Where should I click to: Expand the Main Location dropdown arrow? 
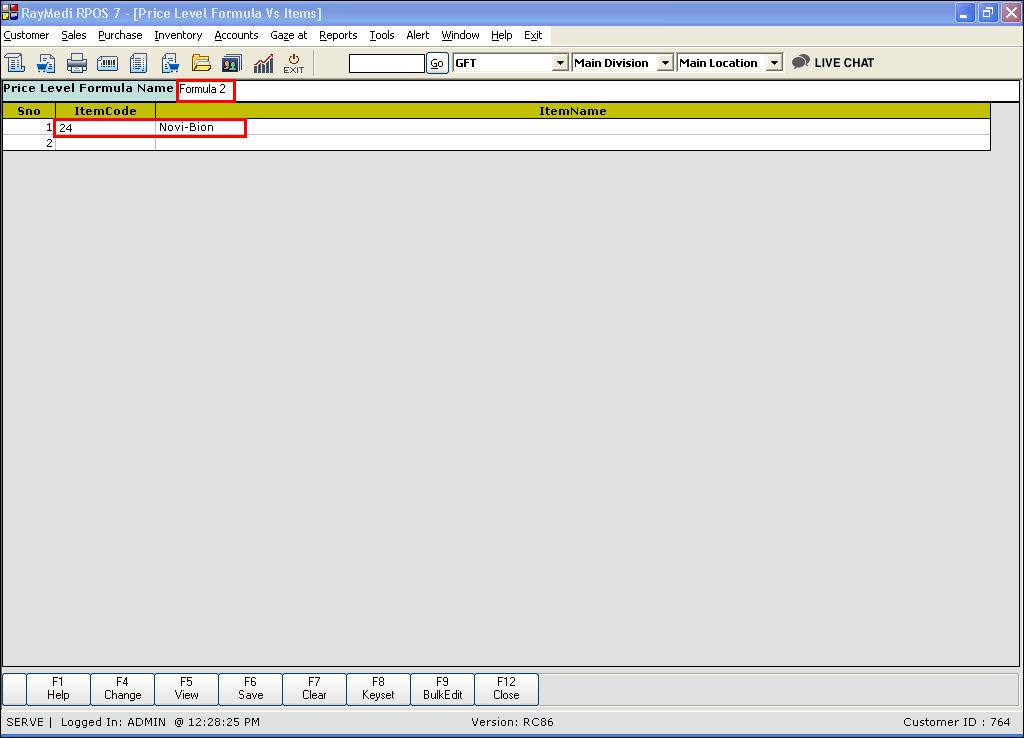(x=774, y=63)
